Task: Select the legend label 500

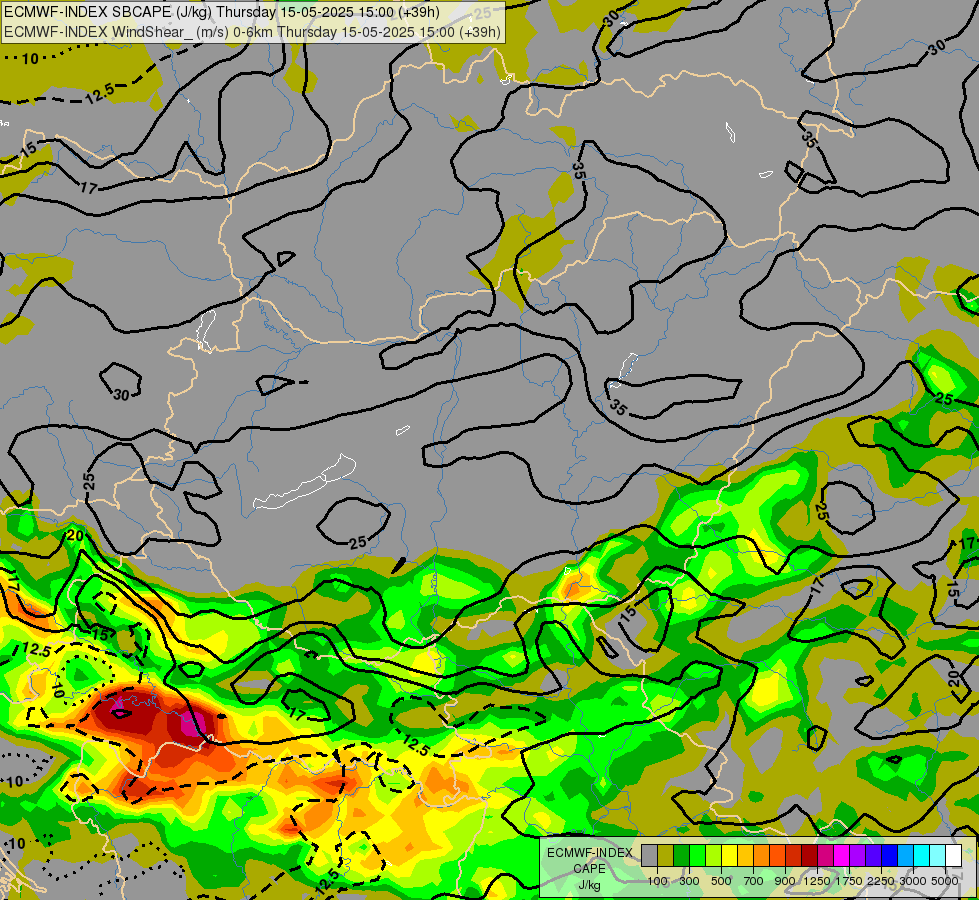Action: (x=721, y=881)
